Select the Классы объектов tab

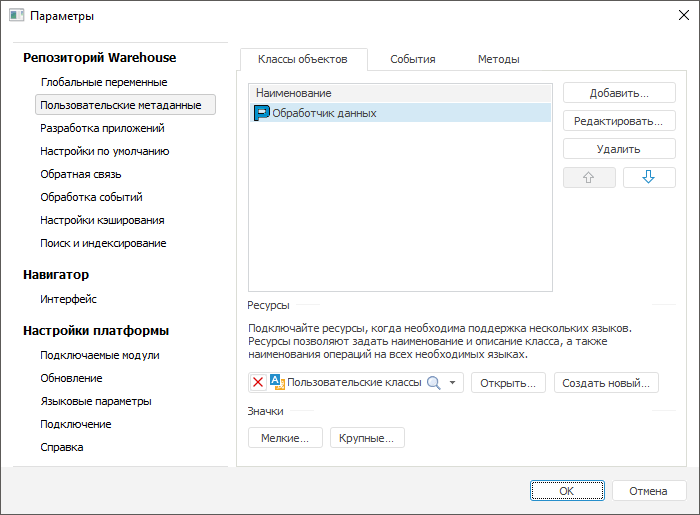point(303,59)
